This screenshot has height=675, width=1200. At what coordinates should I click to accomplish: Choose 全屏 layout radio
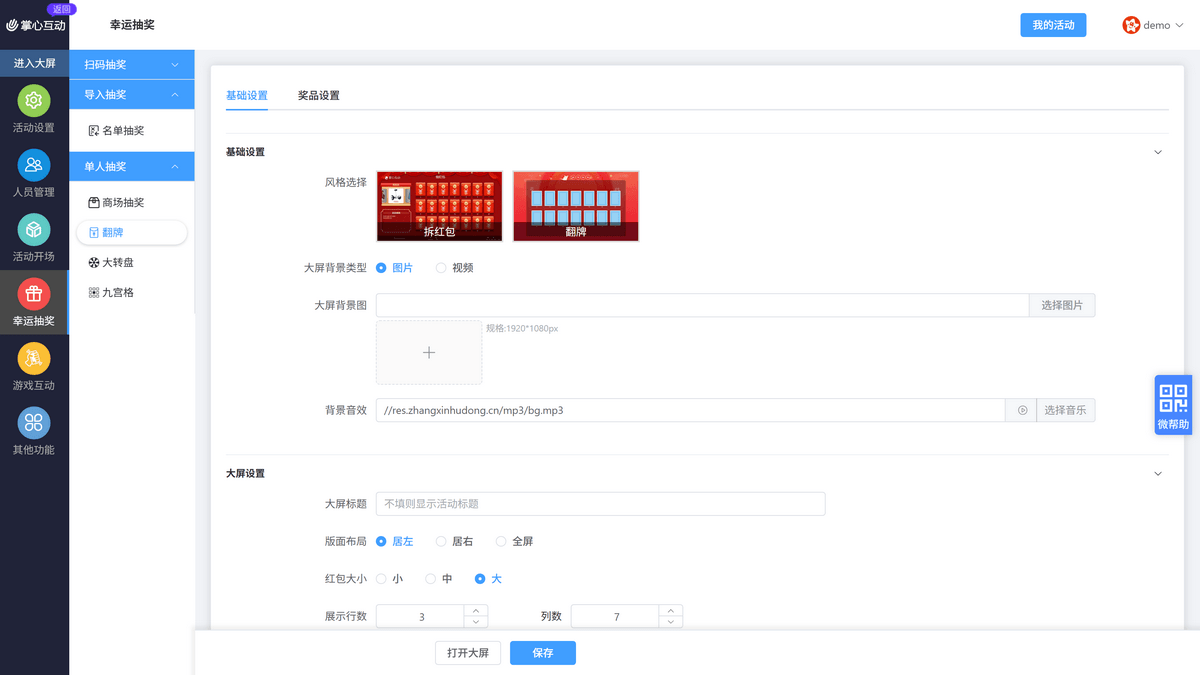coord(501,541)
